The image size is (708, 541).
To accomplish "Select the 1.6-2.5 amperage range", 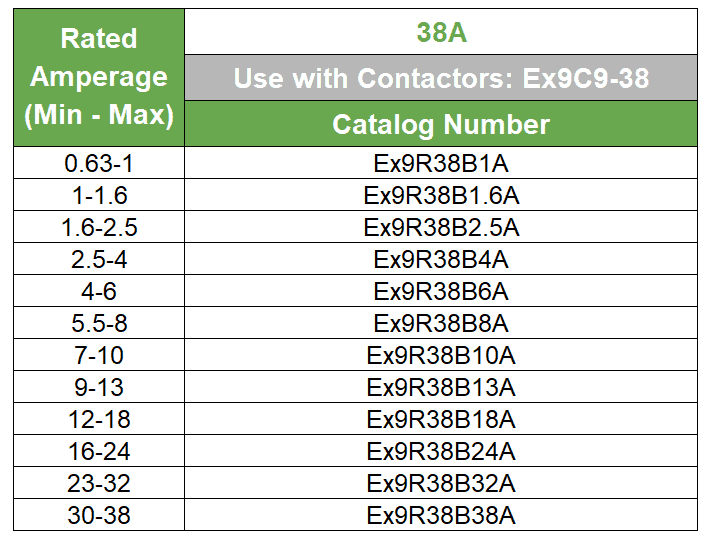I will pos(98,227).
